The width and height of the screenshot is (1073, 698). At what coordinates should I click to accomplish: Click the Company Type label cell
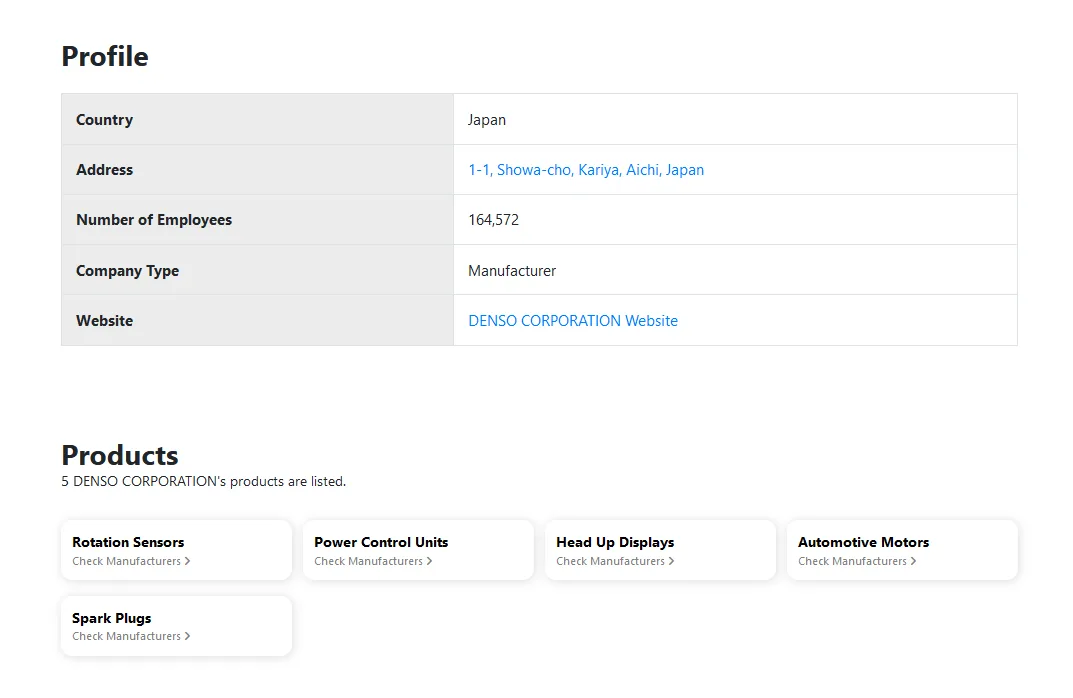[x=257, y=270]
